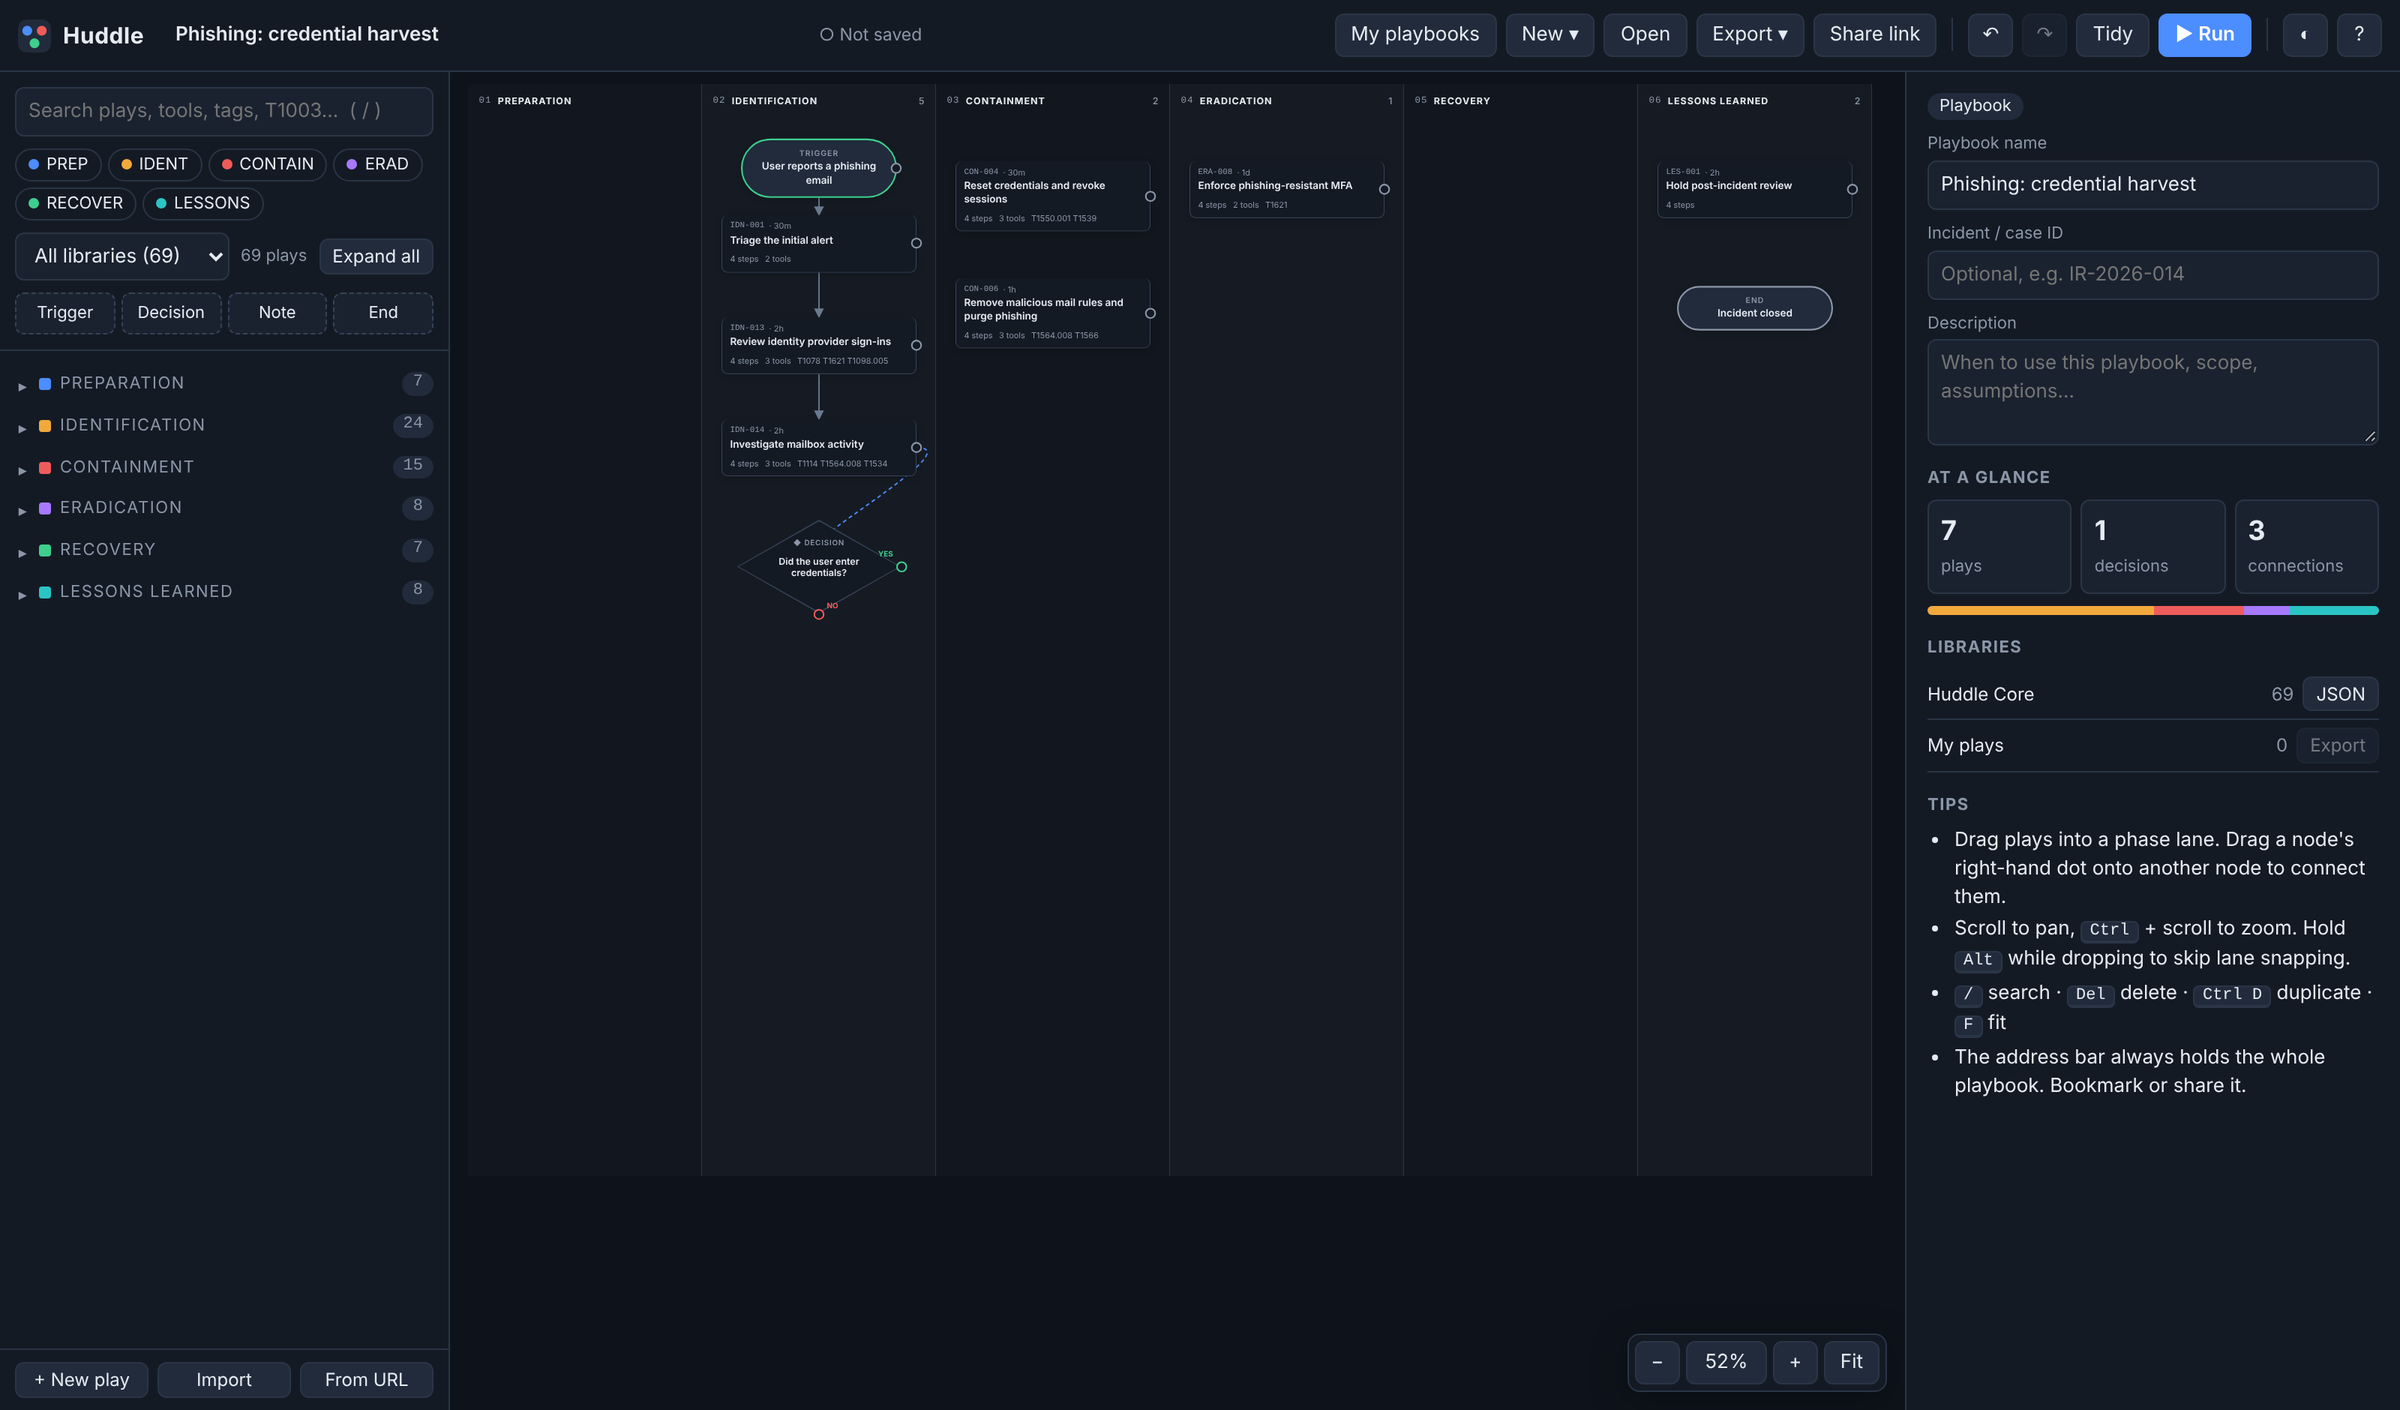Redo the last action
Screen dimensions: 2400x1410
point(2044,35)
